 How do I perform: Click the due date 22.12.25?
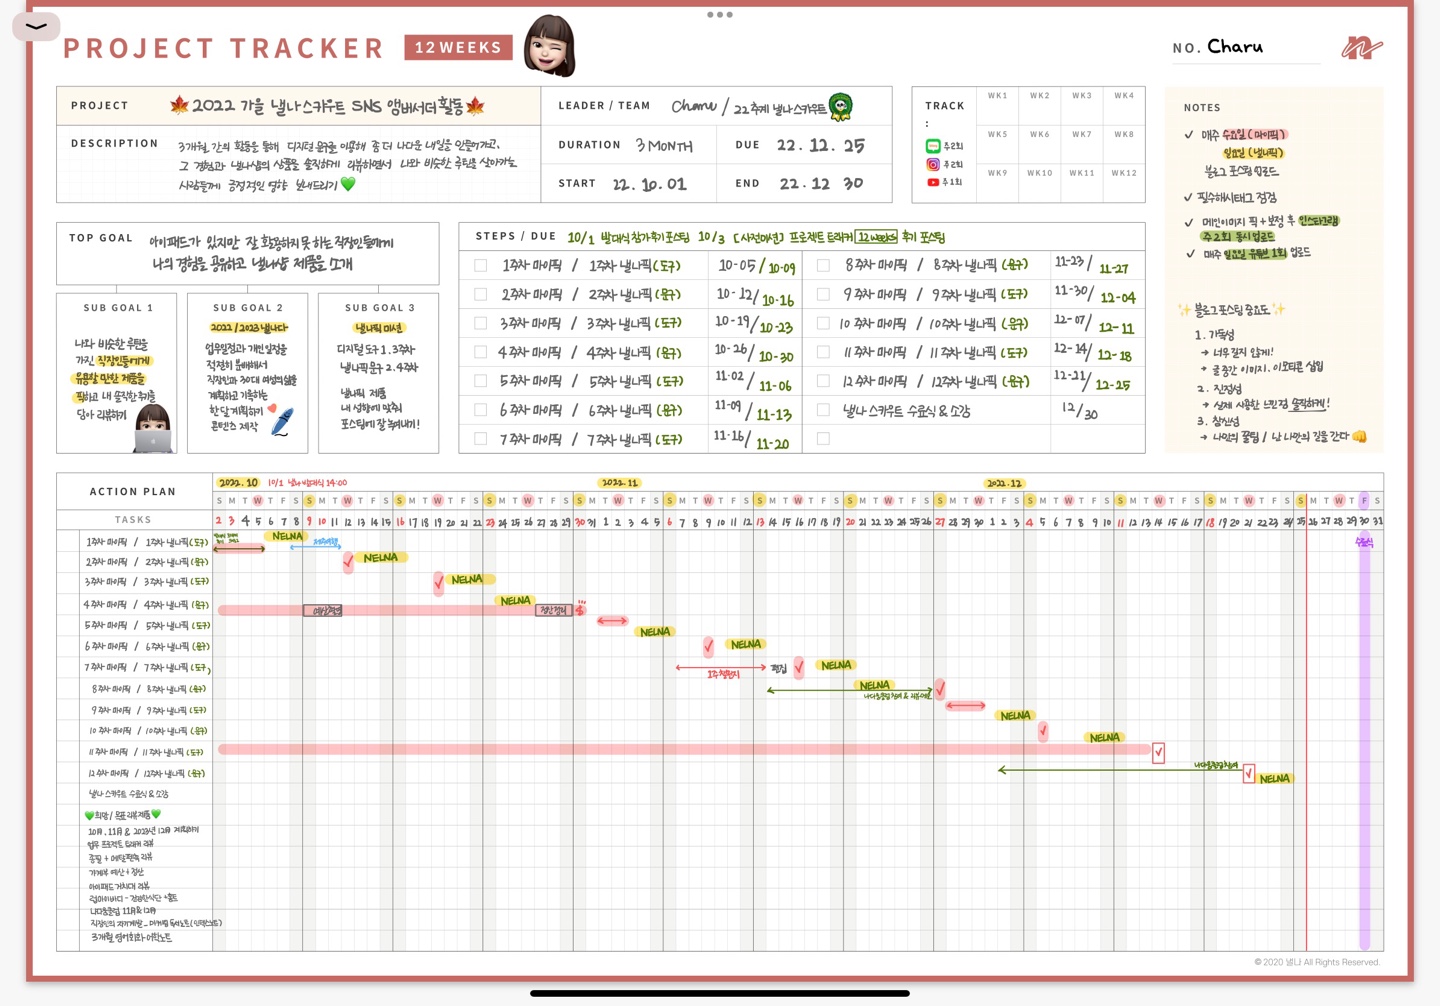821,145
